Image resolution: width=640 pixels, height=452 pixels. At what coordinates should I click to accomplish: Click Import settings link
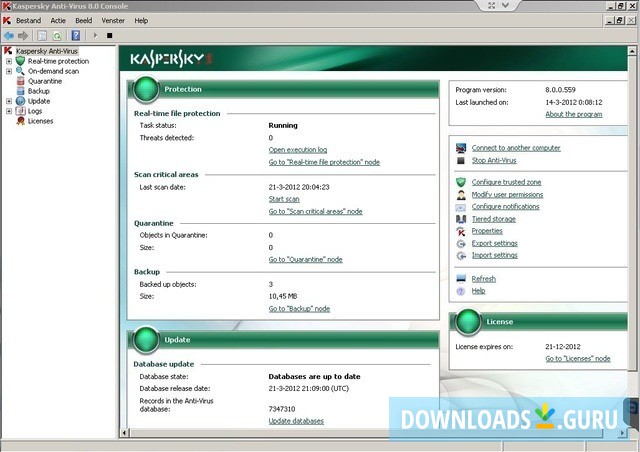pos(494,255)
